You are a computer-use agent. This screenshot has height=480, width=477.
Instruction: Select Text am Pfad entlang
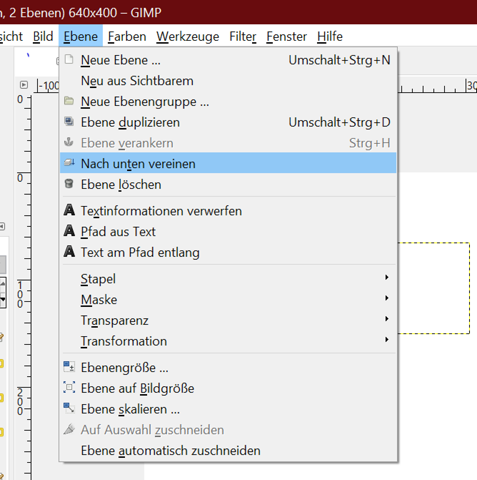pyautogui.click(x=228, y=252)
